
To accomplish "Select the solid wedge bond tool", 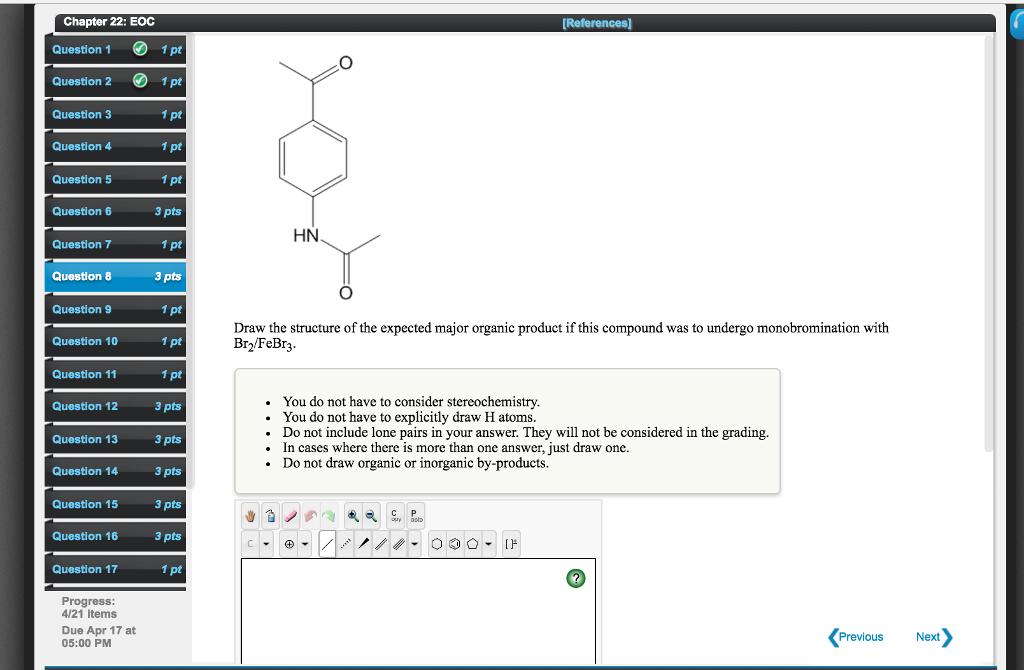I will (x=365, y=545).
